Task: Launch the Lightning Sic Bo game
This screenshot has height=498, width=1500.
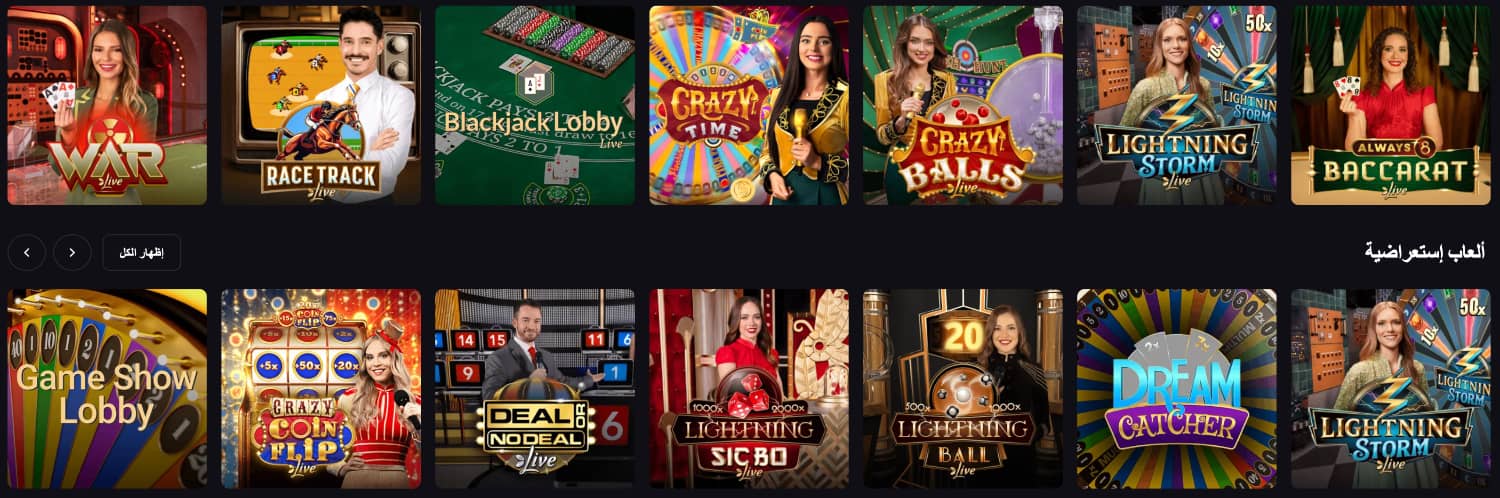Action: [x=749, y=389]
